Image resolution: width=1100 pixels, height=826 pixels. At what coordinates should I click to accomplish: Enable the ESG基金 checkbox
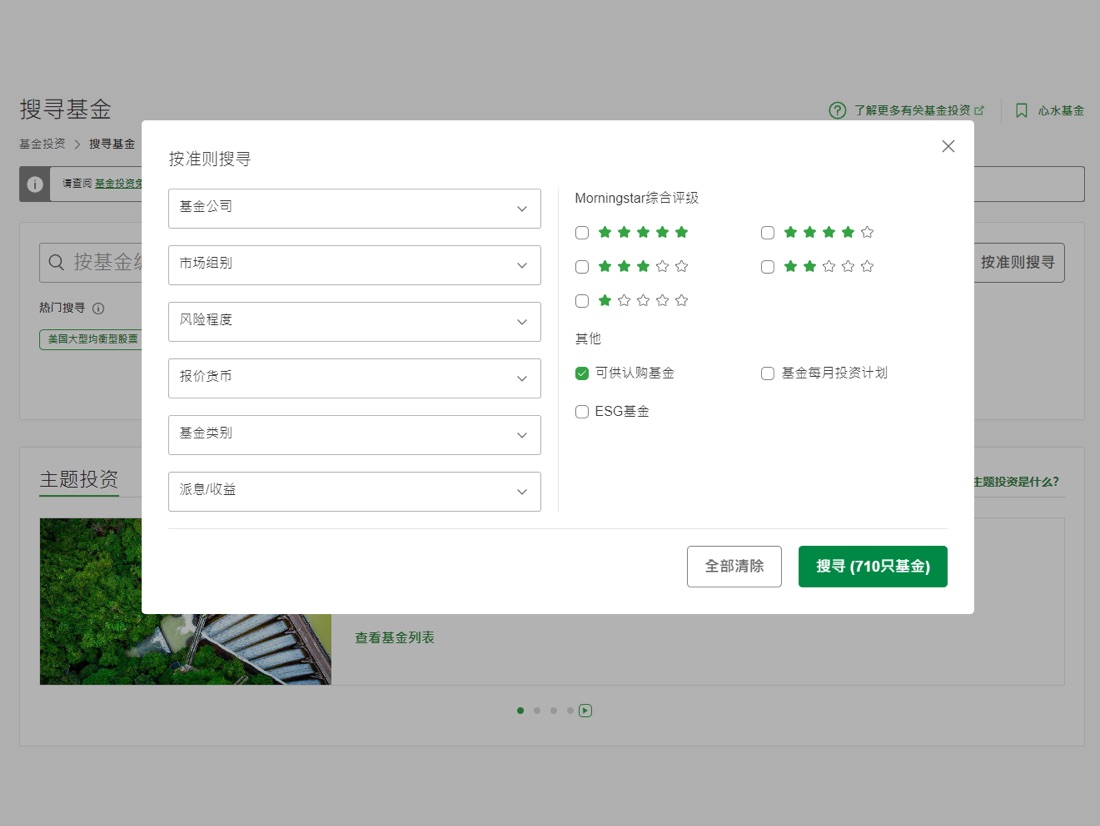[x=582, y=411]
